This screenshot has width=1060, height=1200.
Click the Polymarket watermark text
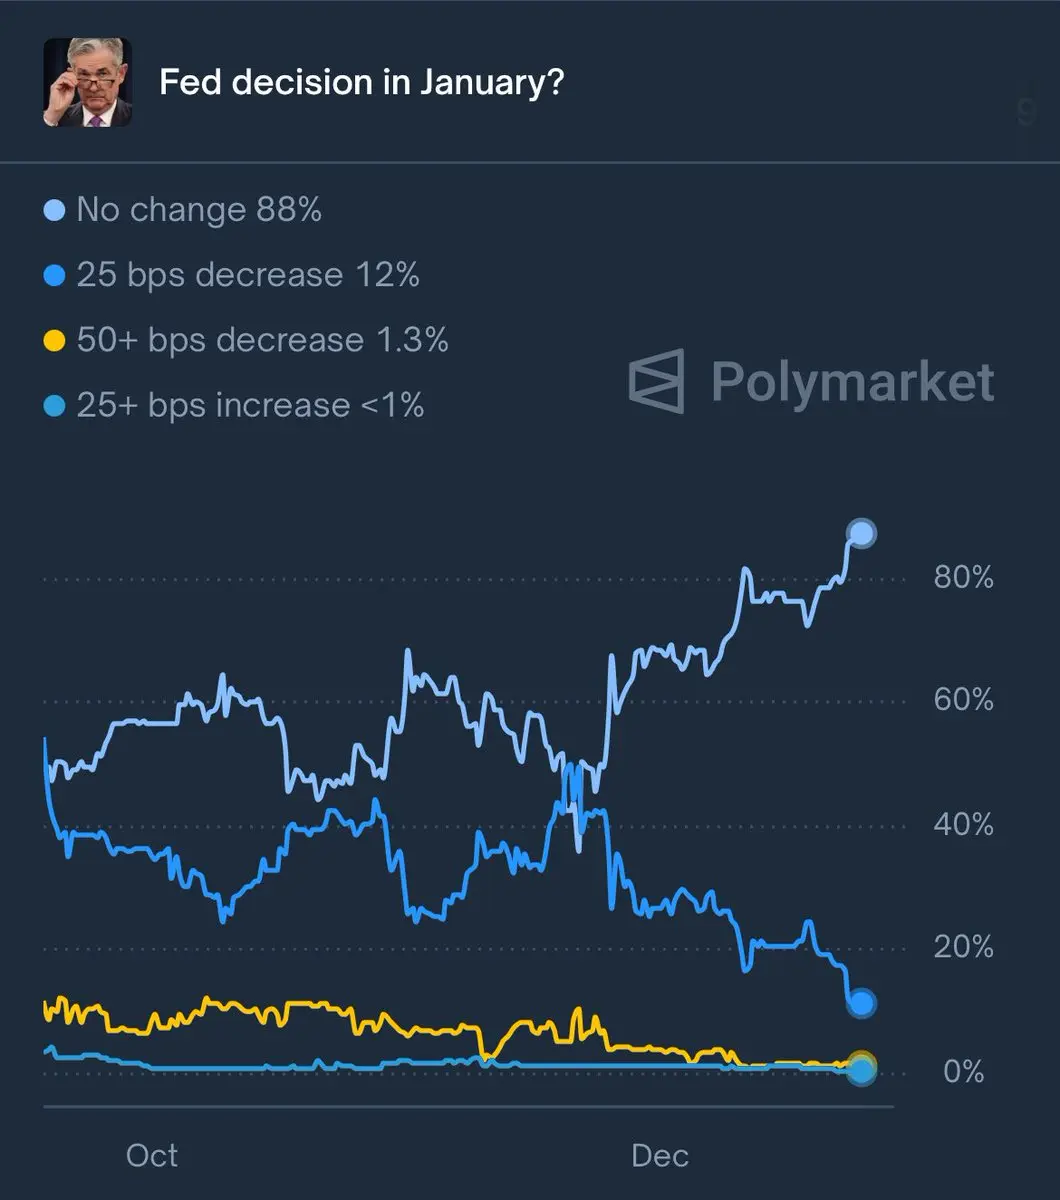point(853,383)
